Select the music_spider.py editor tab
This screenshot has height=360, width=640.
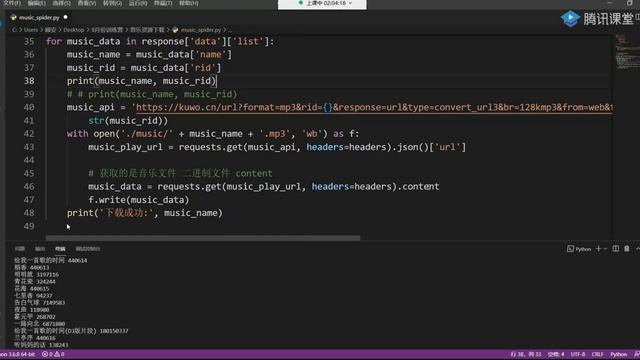pyautogui.click(x=39, y=18)
